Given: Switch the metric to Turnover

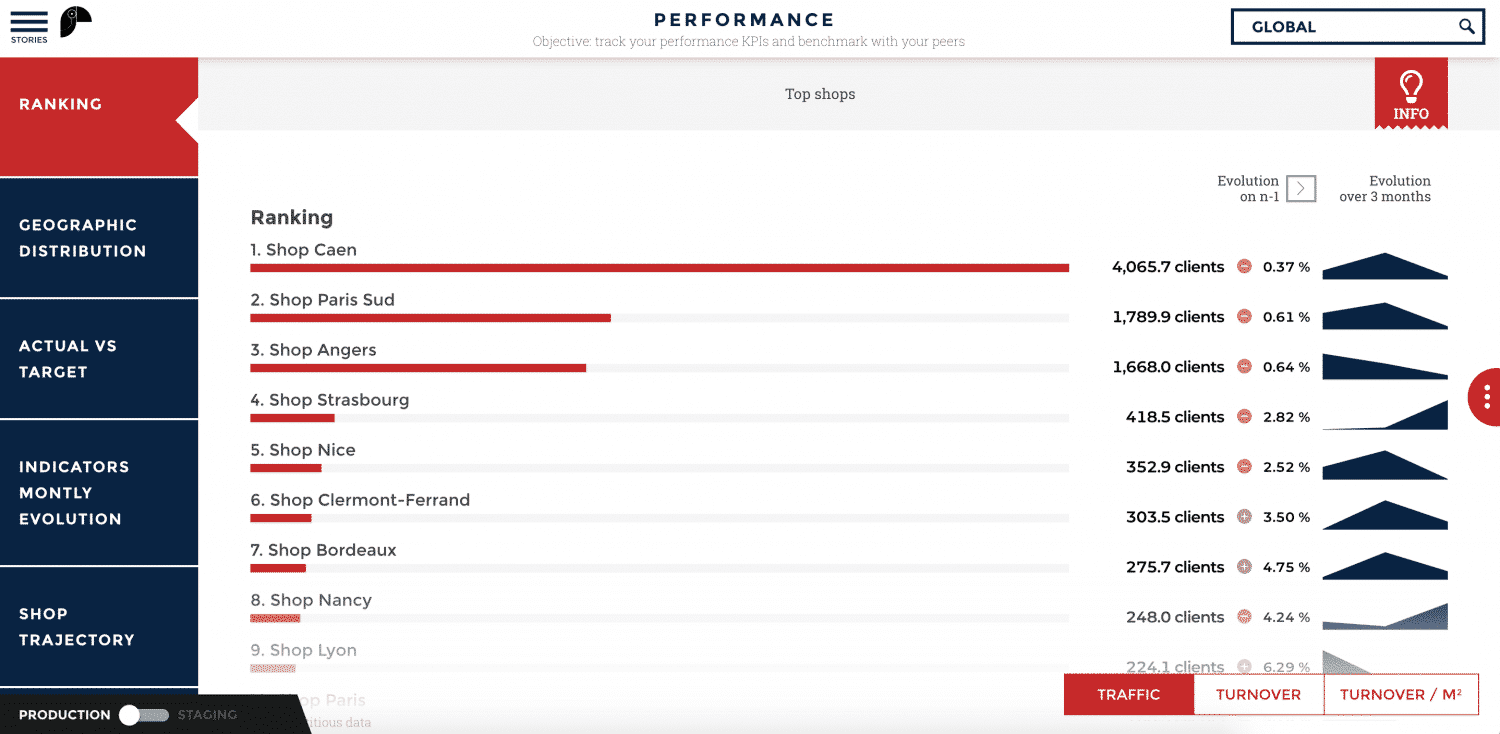Looking at the screenshot, I should [x=1258, y=695].
